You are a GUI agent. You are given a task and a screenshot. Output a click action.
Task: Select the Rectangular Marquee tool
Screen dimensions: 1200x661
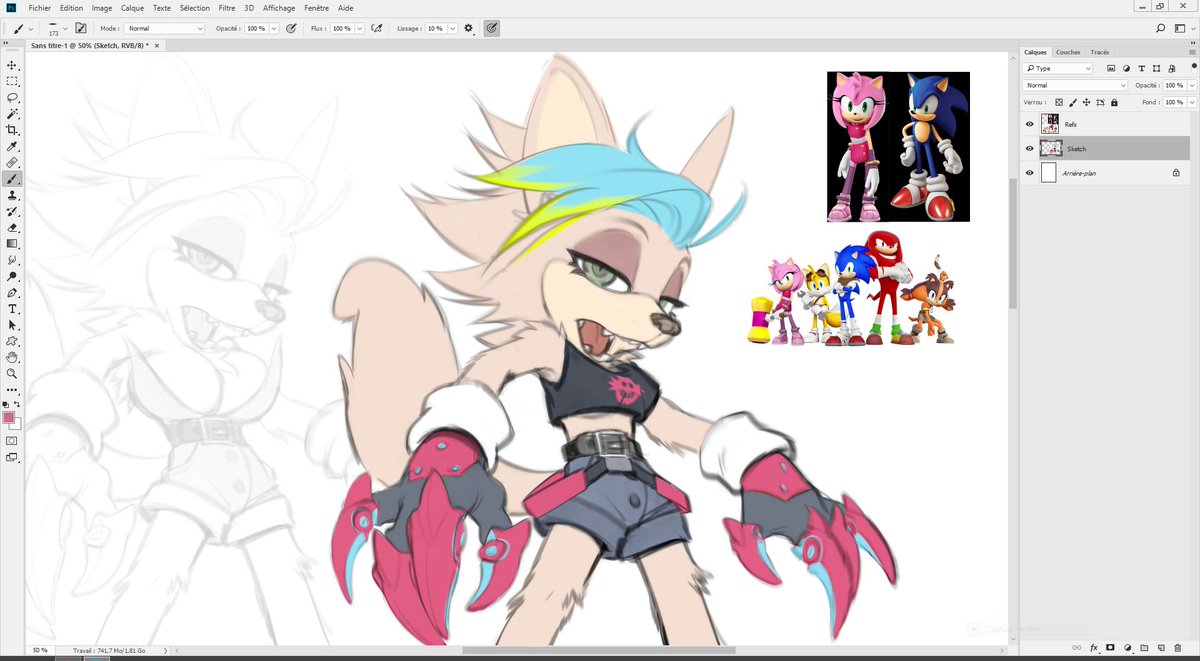(12, 81)
